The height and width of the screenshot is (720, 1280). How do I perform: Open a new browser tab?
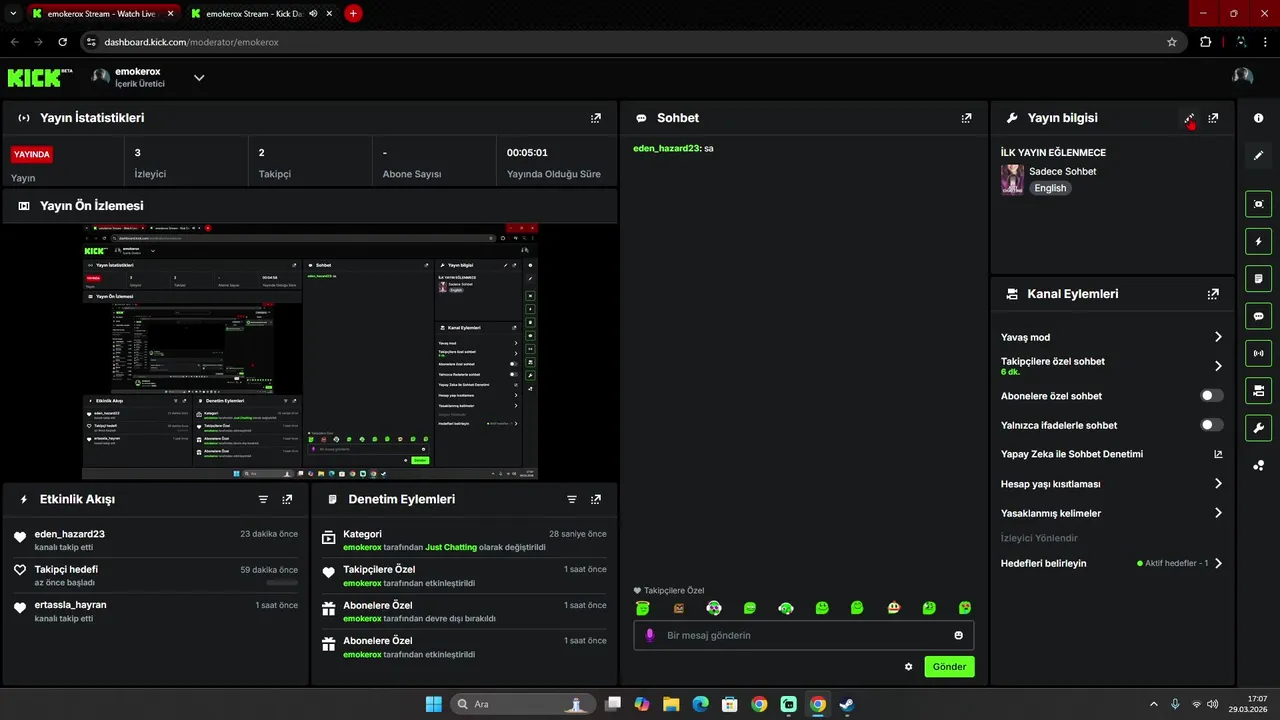click(353, 14)
